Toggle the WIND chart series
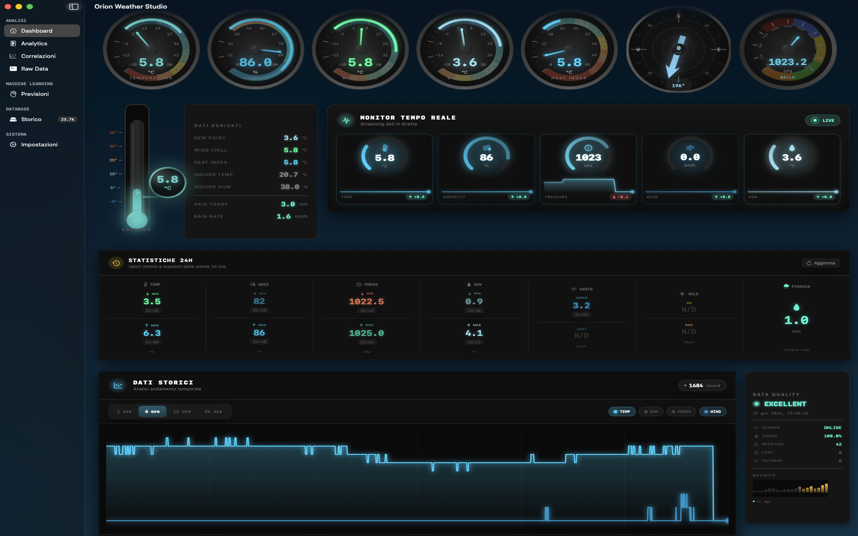858x536 pixels. [x=712, y=411]
